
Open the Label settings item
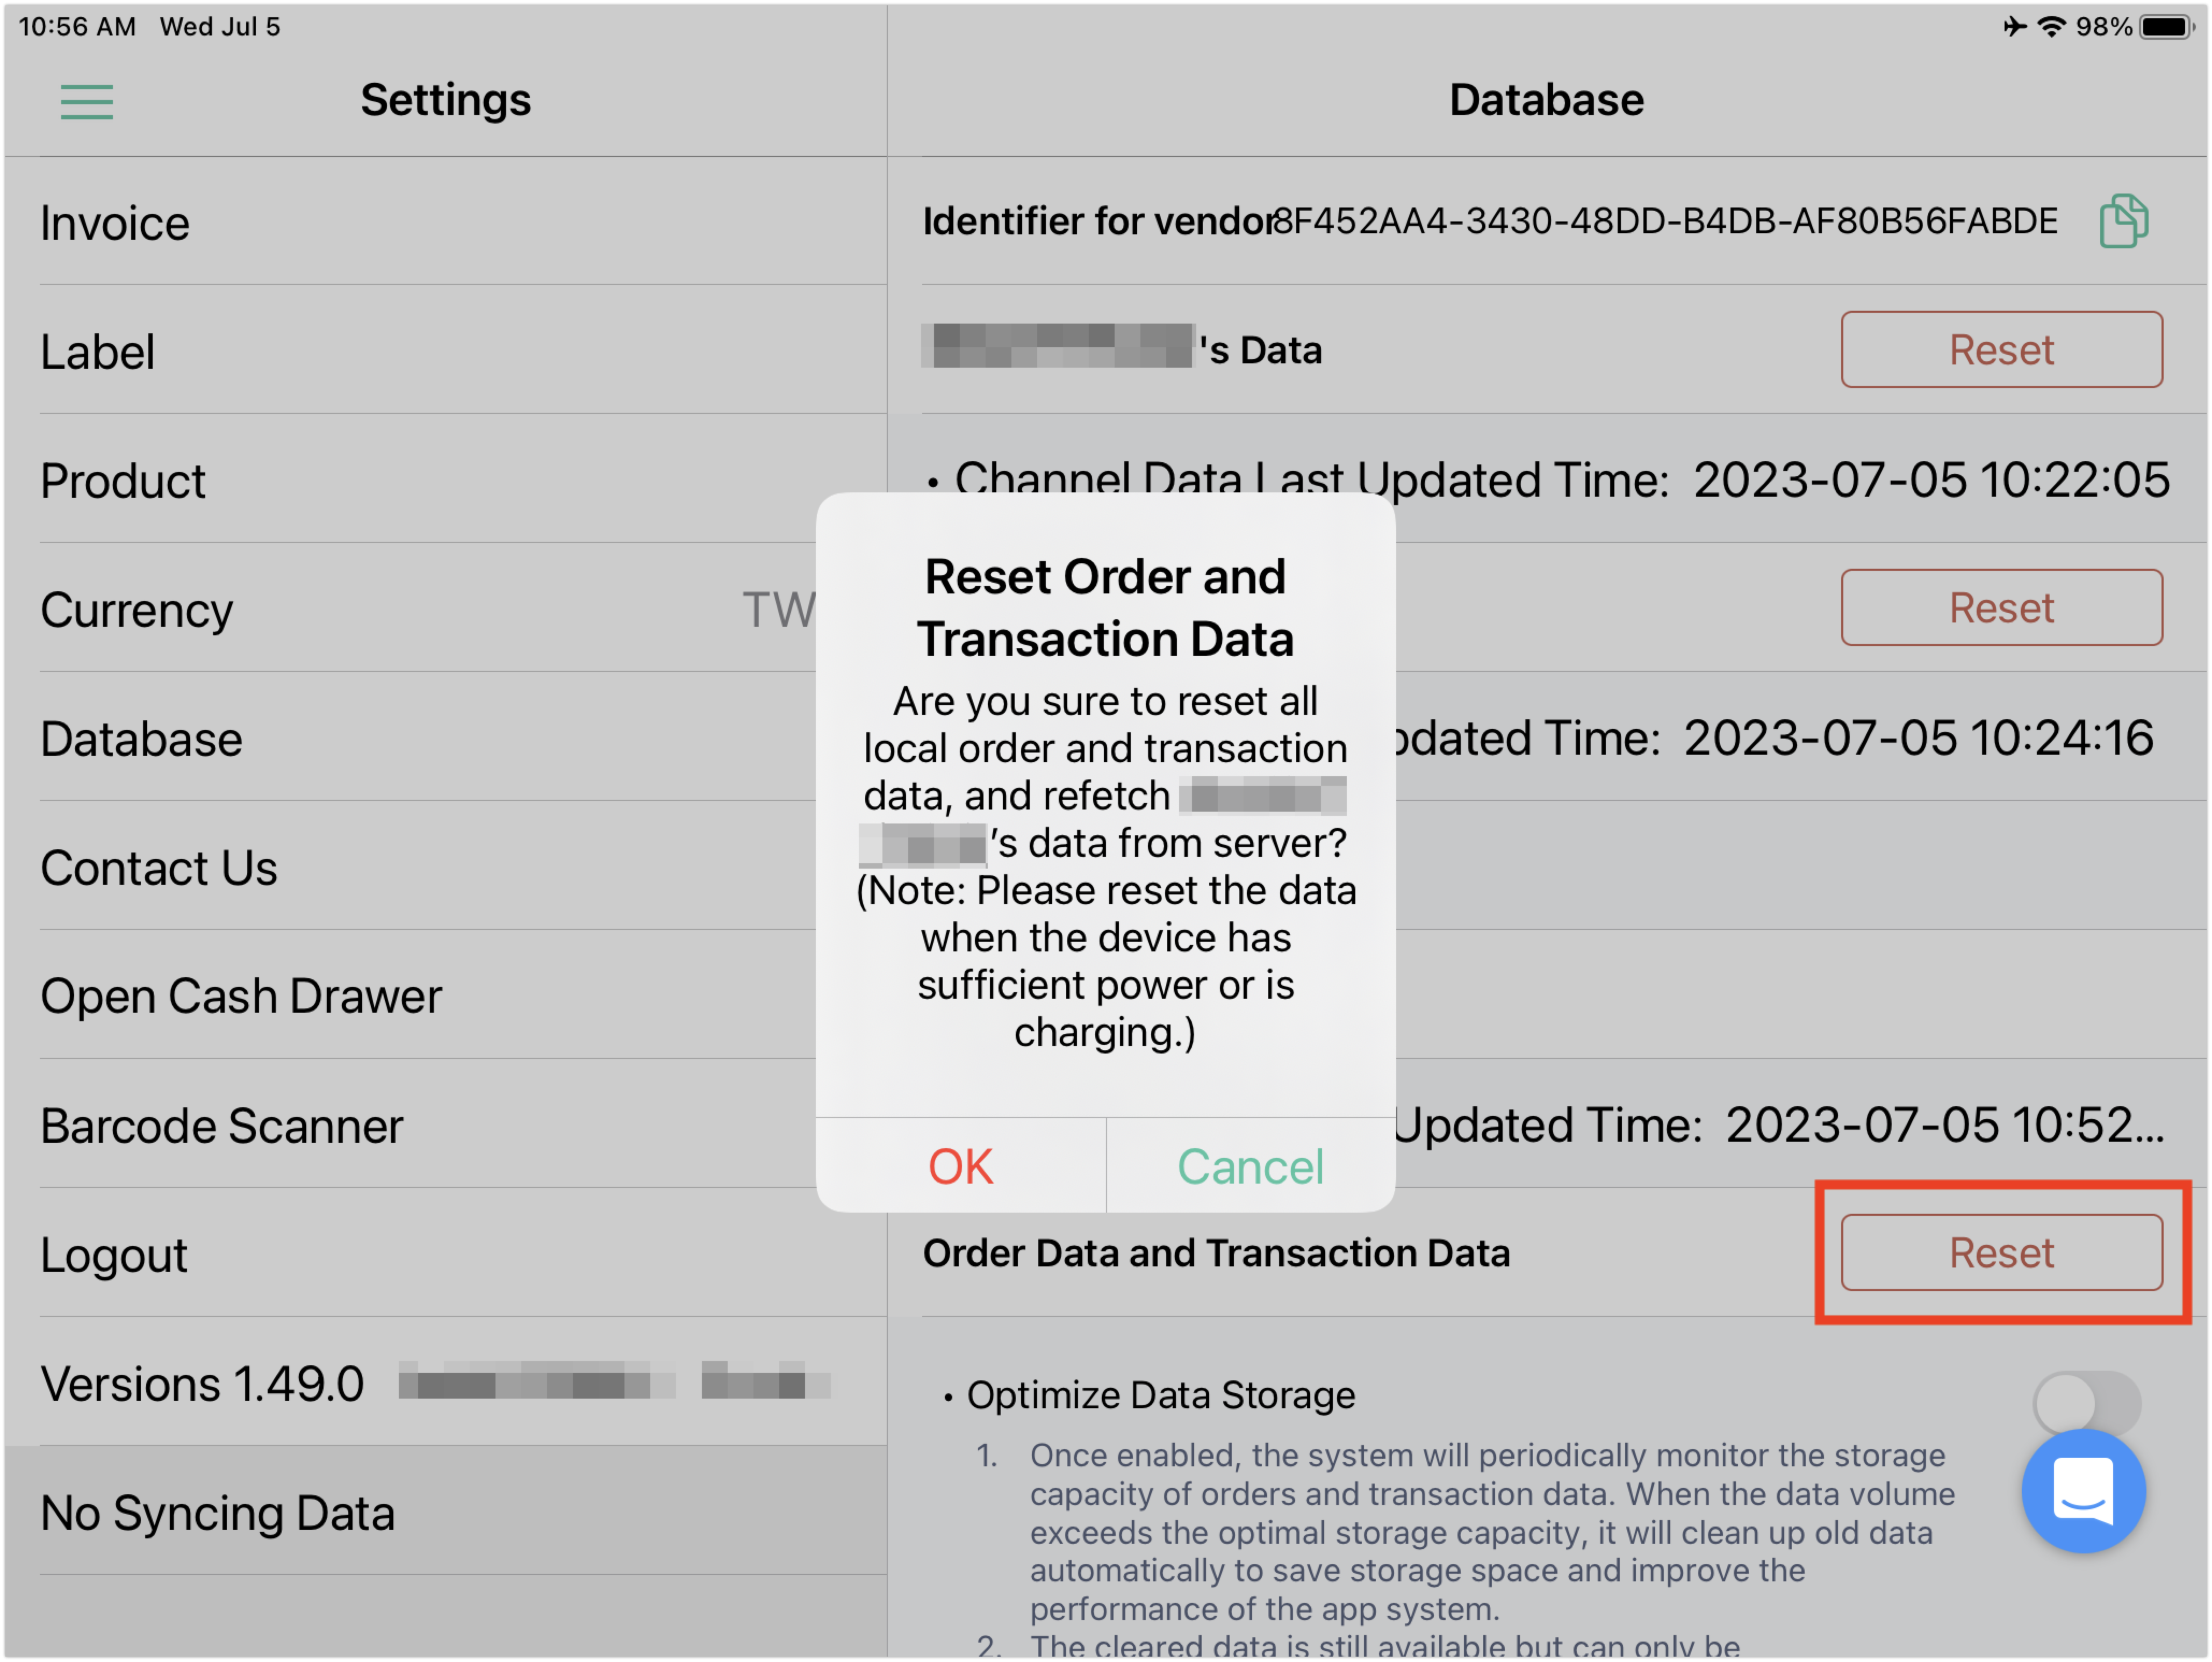tap(445, 351)
